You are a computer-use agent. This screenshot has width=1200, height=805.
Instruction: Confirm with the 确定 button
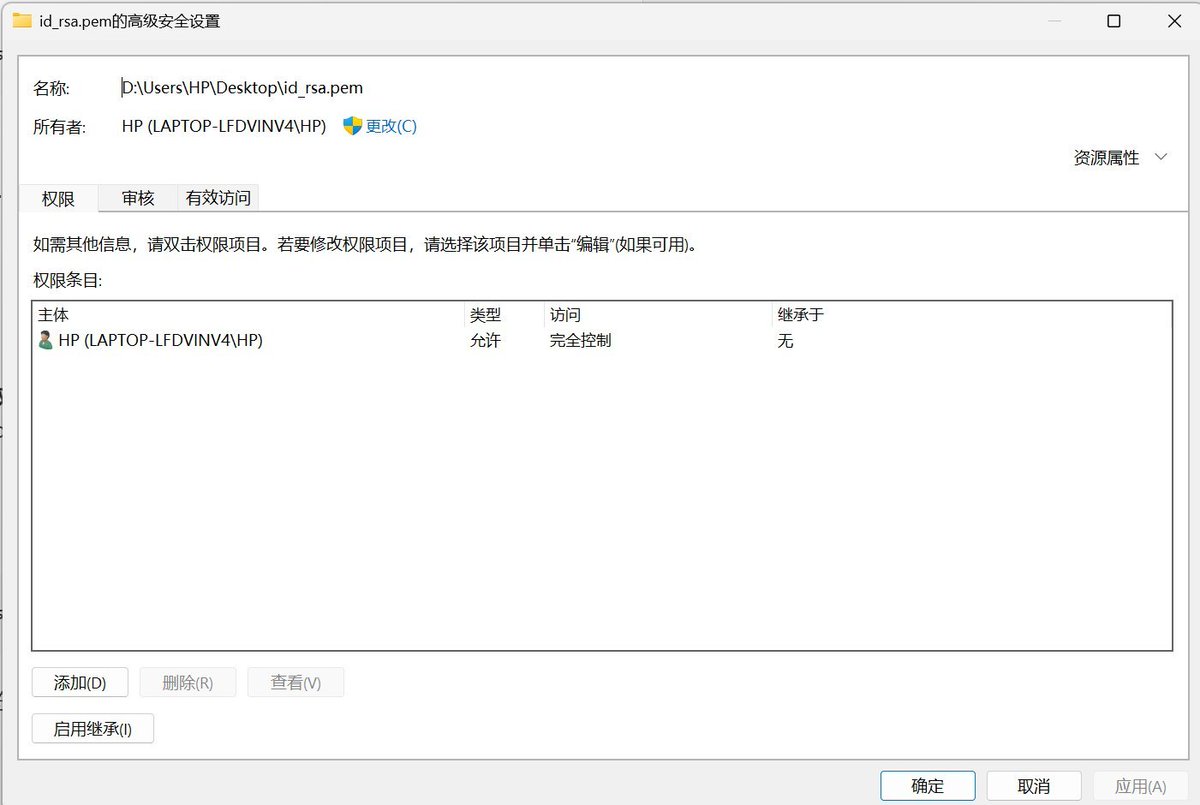927,786
